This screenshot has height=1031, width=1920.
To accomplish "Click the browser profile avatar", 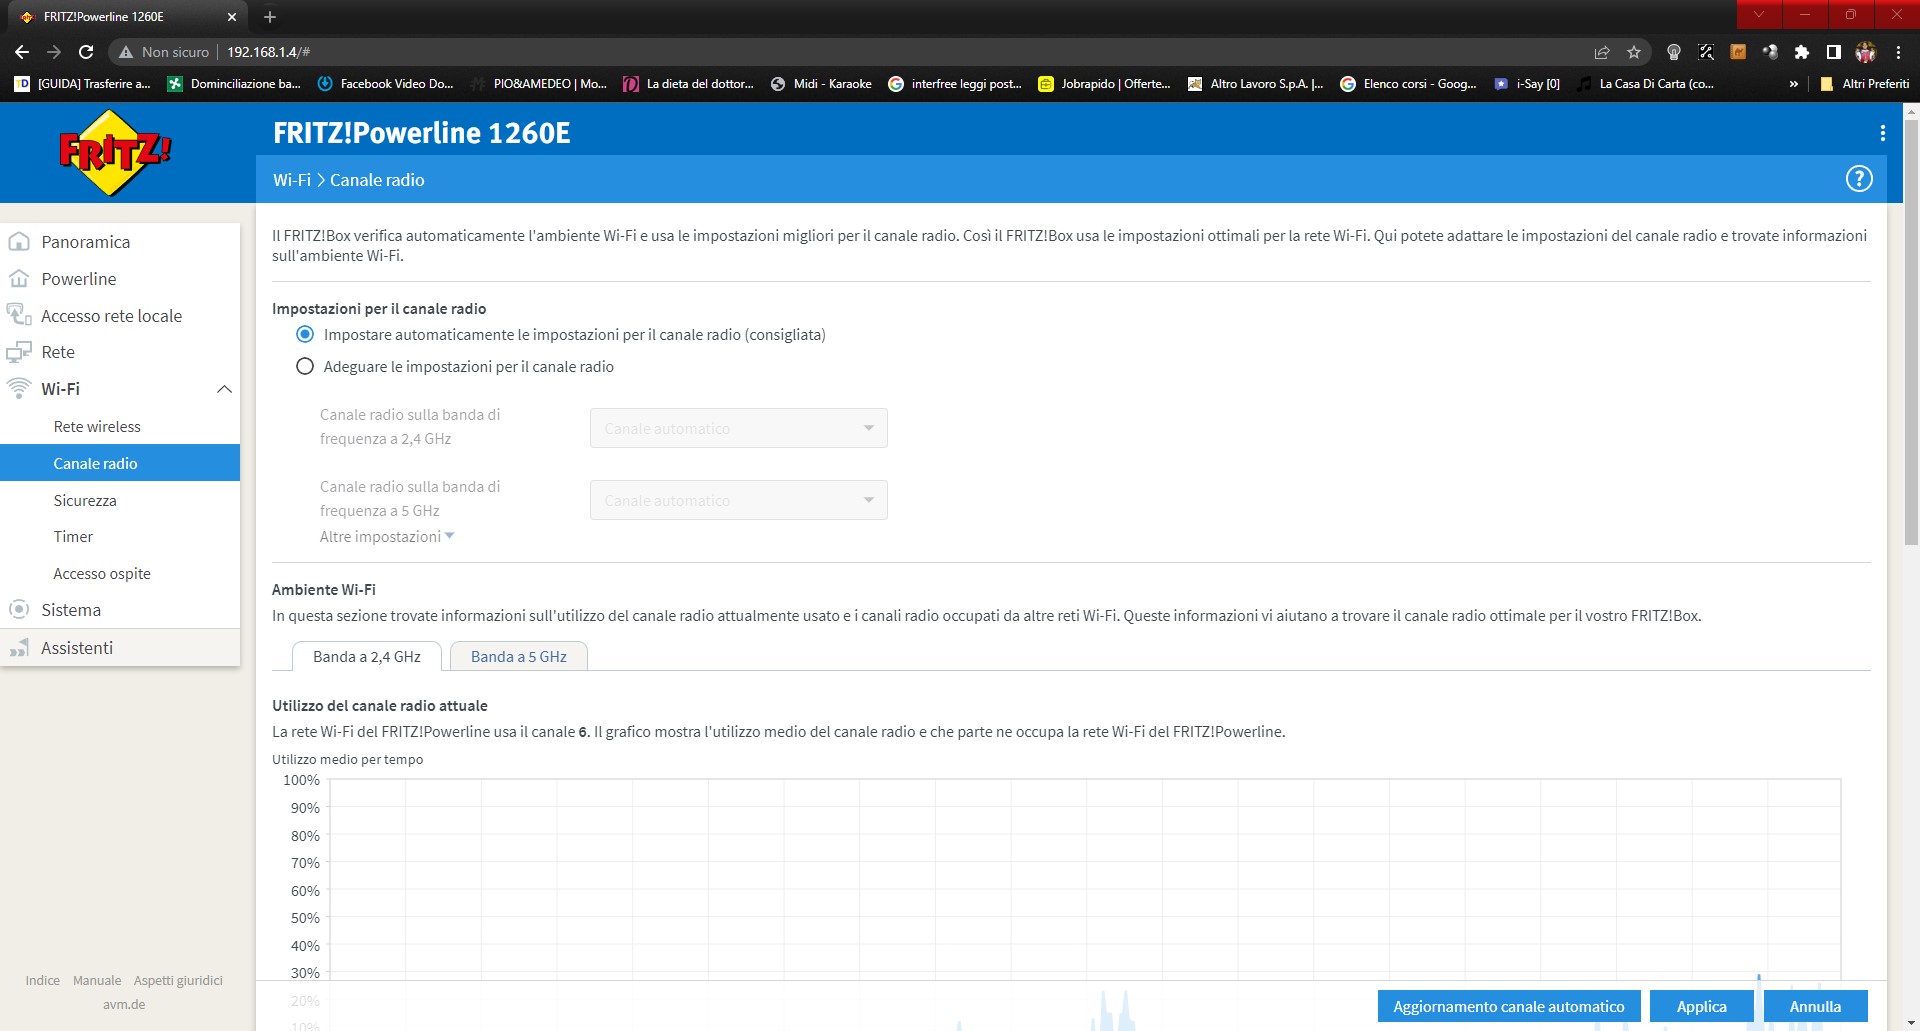I will click(1866, 52).
